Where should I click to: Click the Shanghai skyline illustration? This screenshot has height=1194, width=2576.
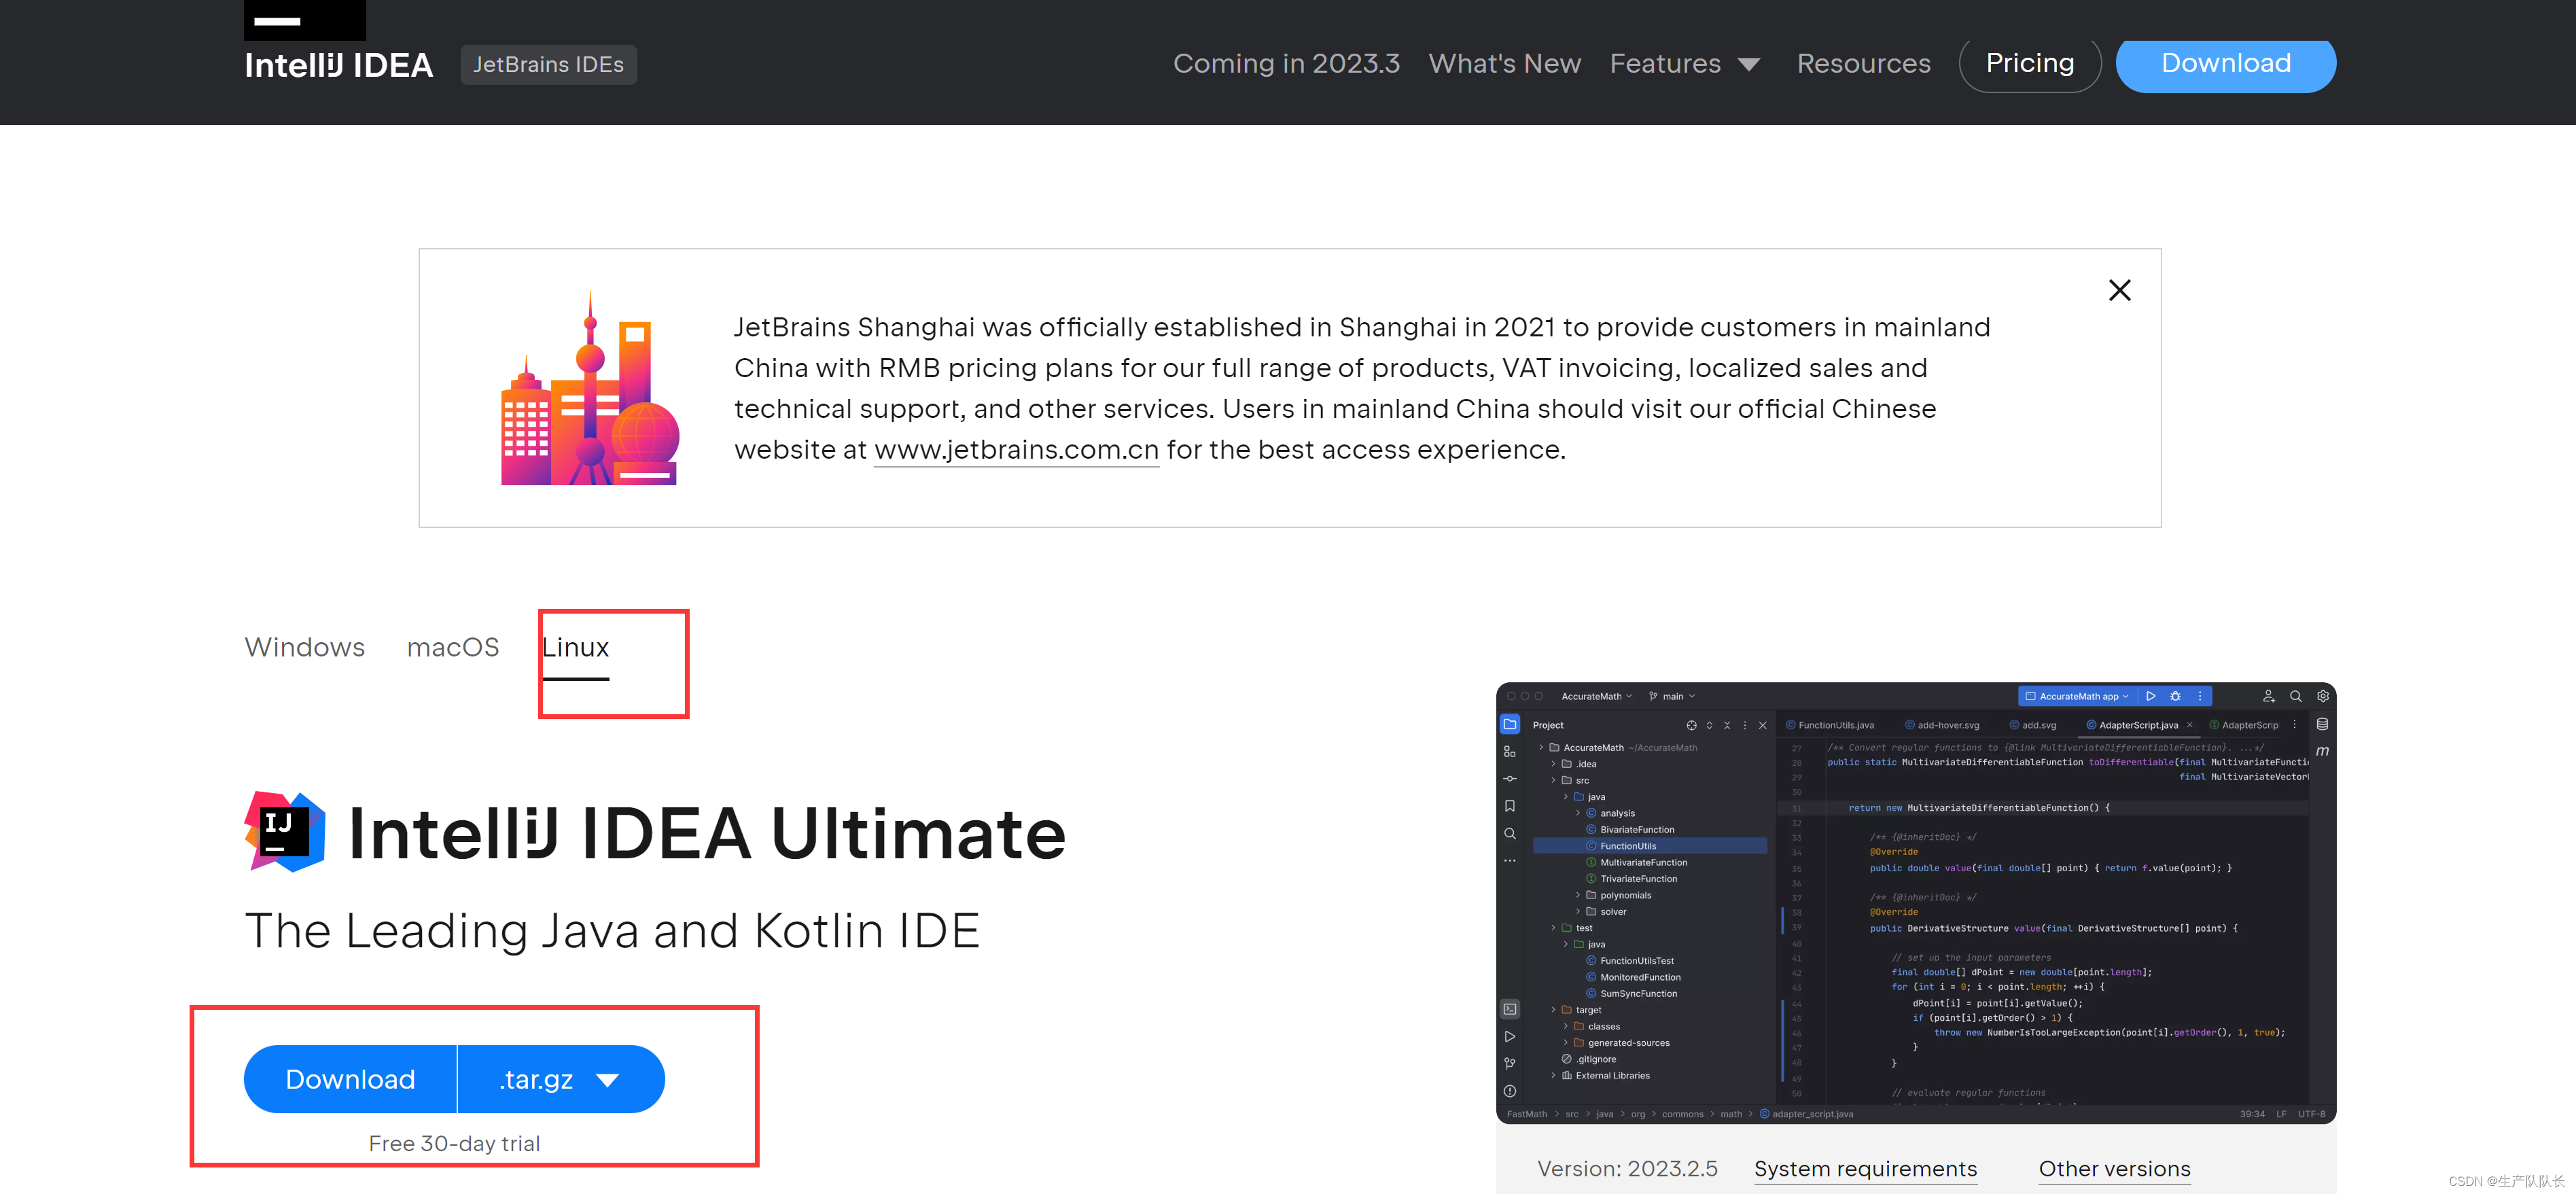pyautogui.click(x=590, y=388)
